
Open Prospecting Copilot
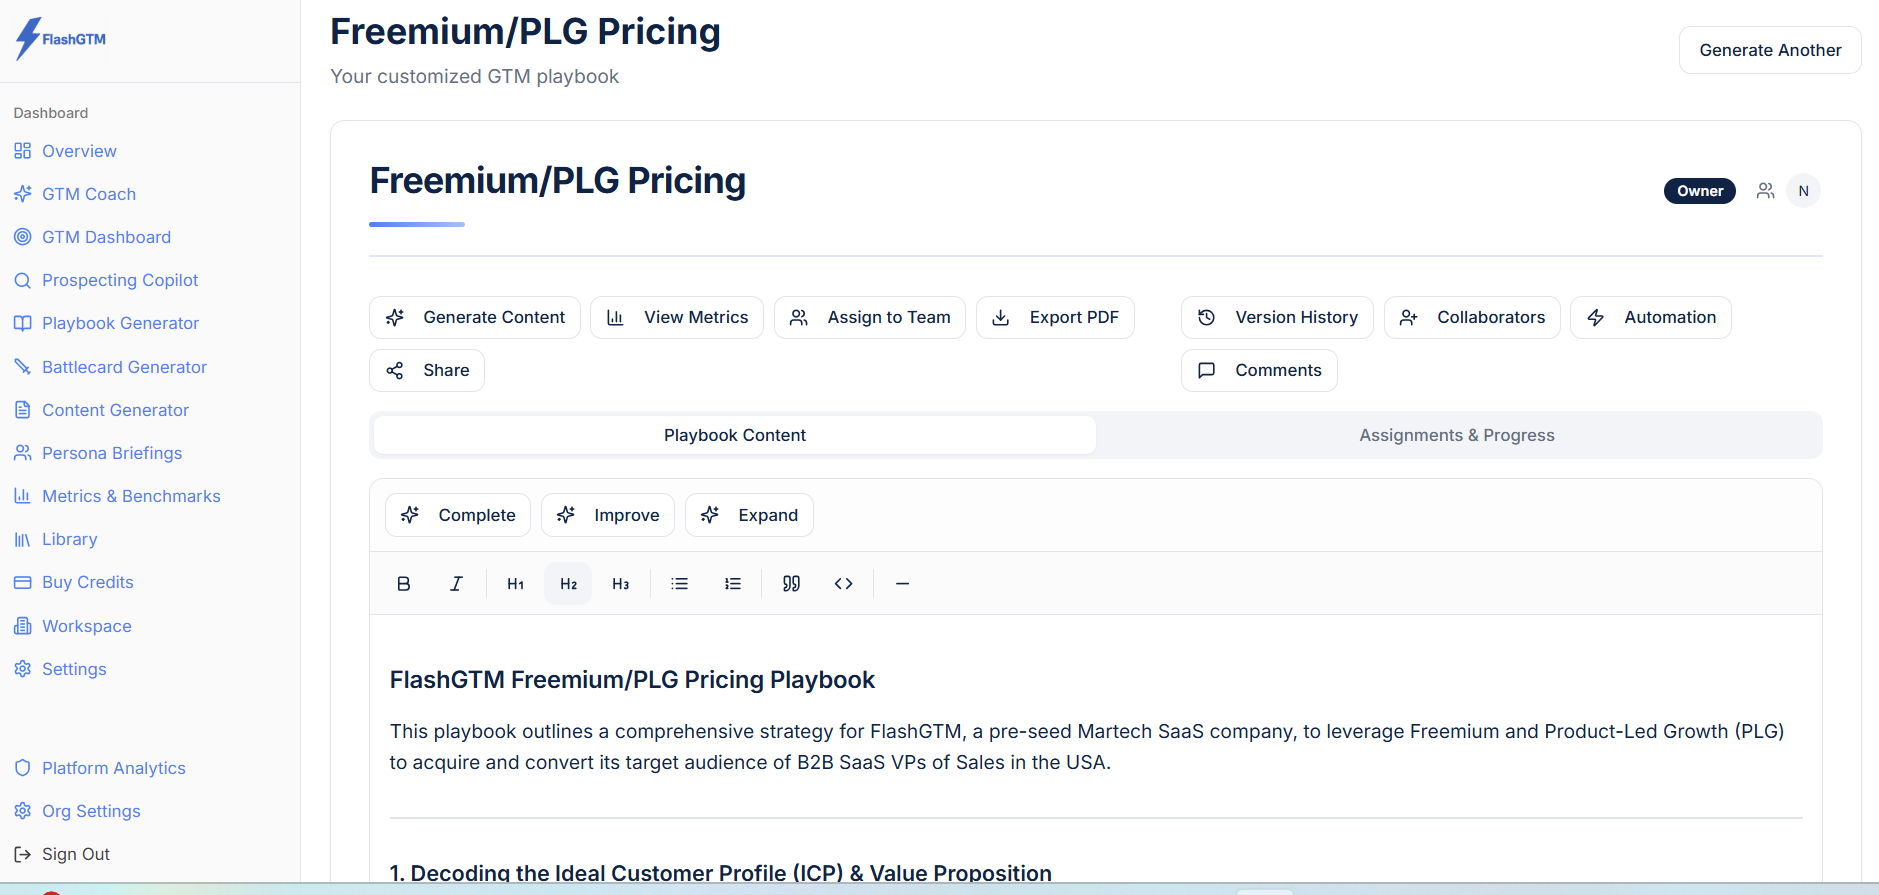tap(106, 280)
